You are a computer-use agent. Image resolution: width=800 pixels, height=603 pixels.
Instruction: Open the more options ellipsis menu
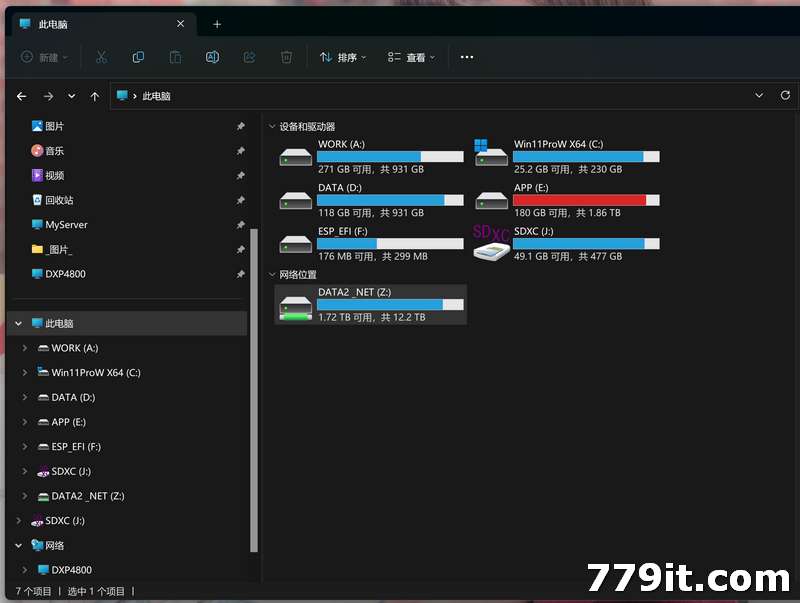[x=467, y=57]
